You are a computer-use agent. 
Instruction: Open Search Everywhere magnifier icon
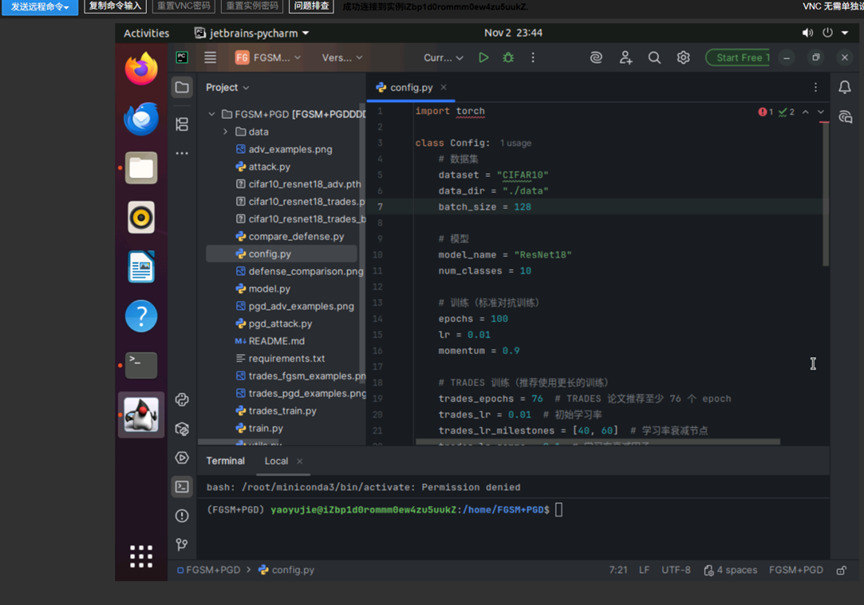pos(654,58)
